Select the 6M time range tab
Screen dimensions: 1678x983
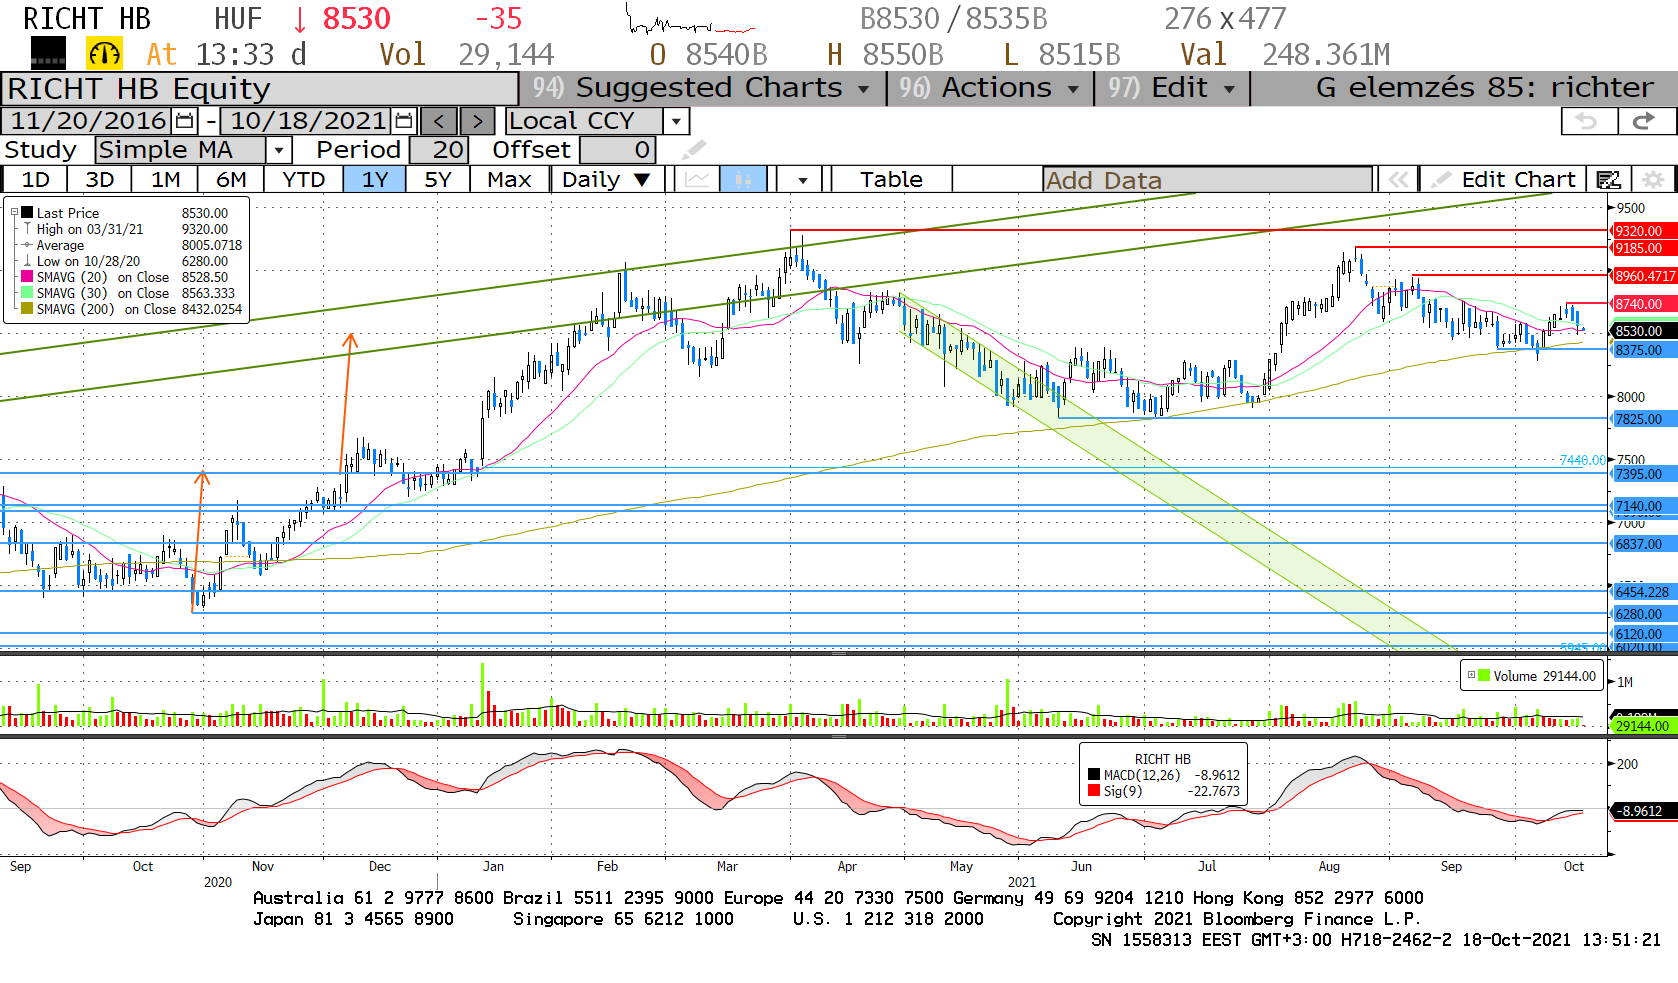pyautogui.click(x=231, y=180)
